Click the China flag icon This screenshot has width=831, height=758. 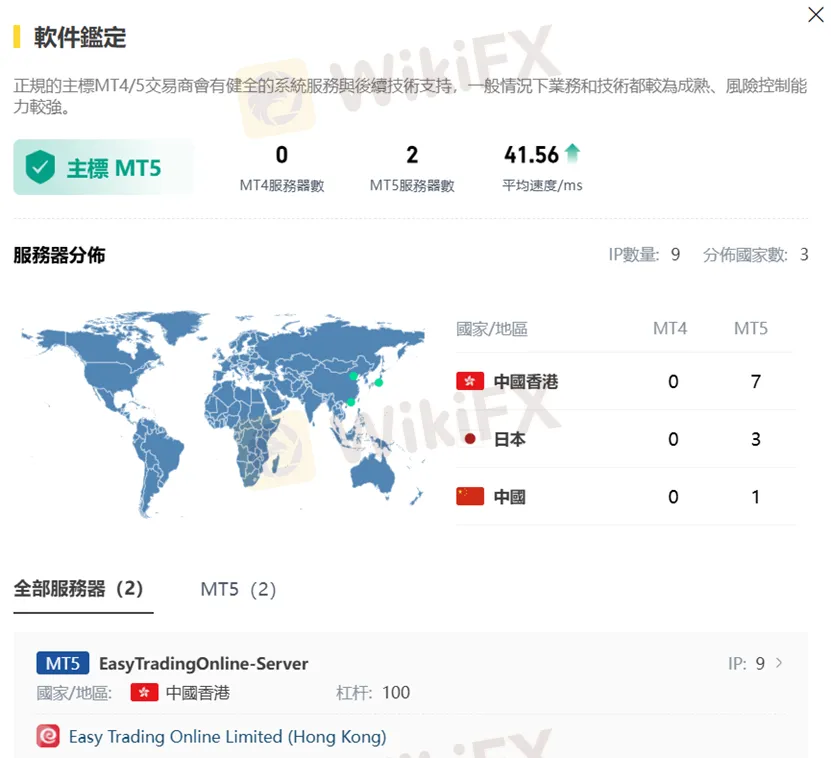(470, 497)
